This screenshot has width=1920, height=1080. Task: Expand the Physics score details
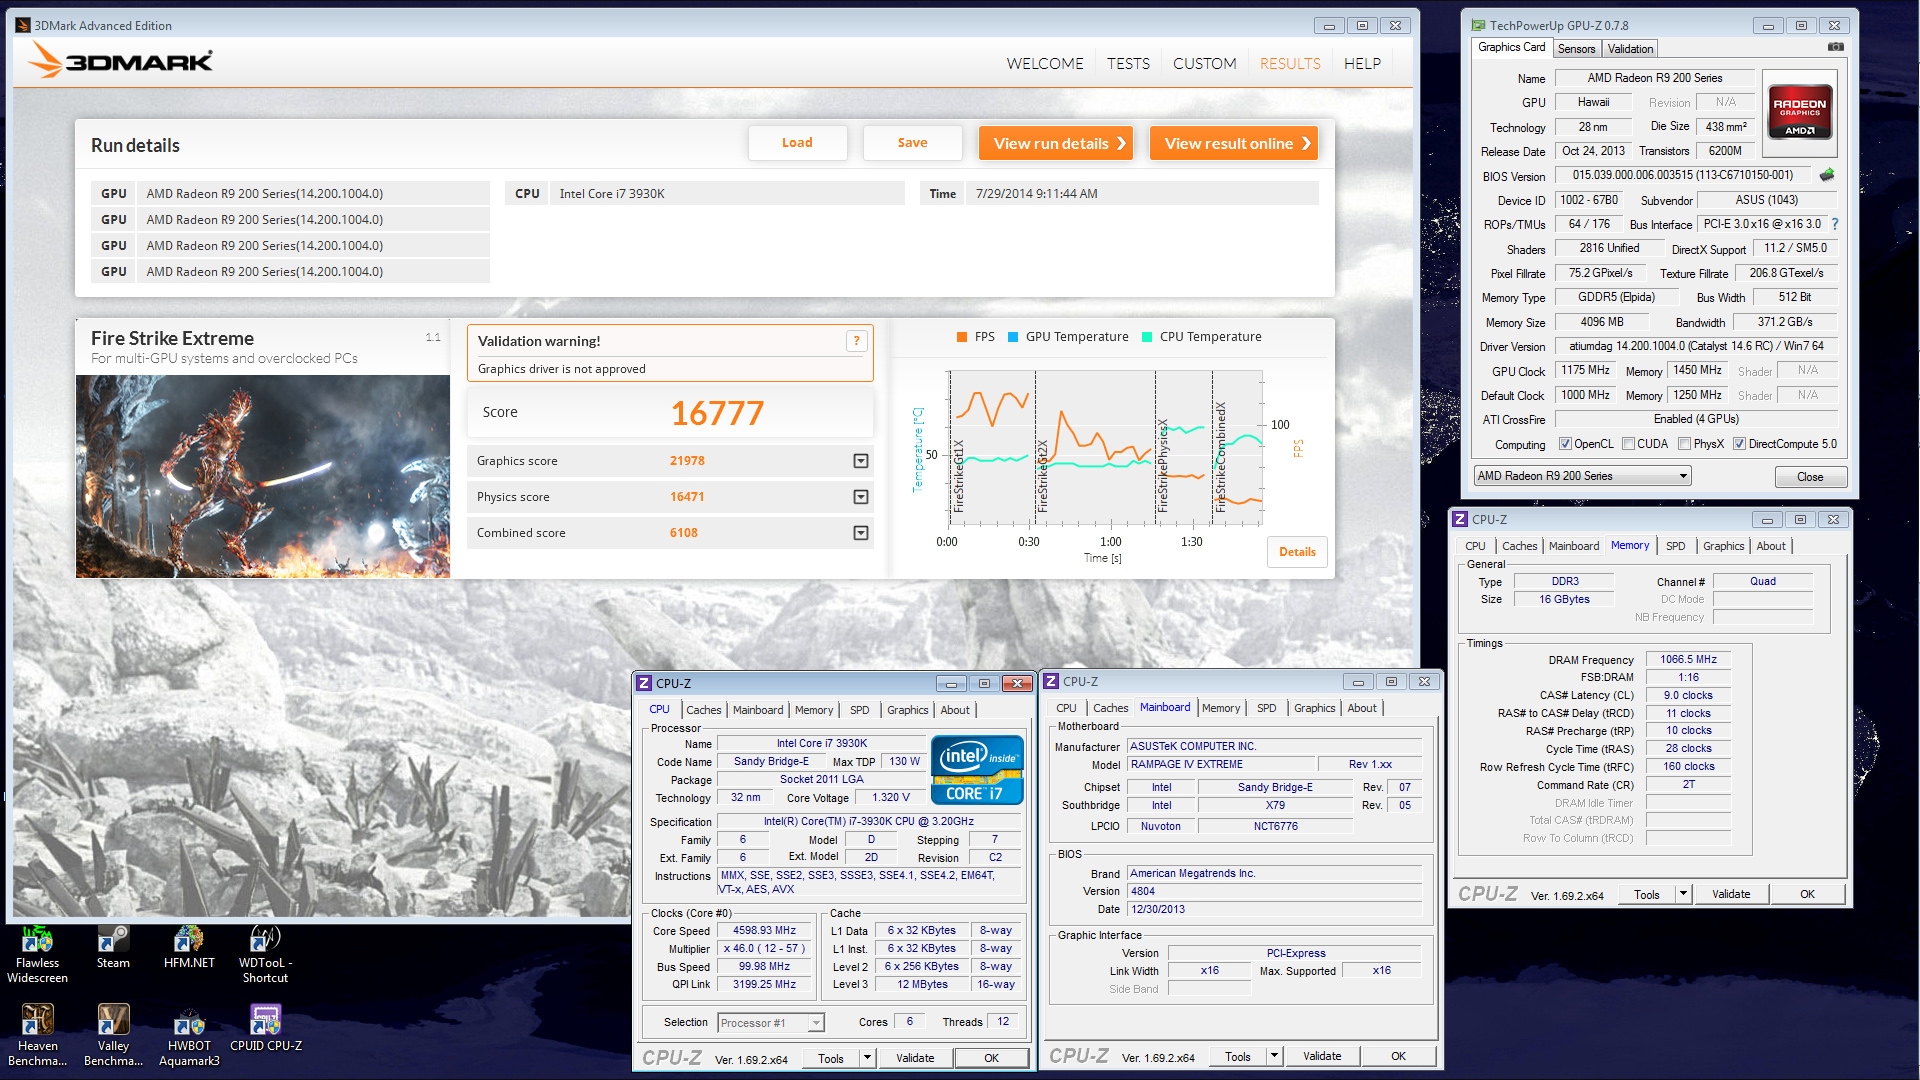pos(861,497)
